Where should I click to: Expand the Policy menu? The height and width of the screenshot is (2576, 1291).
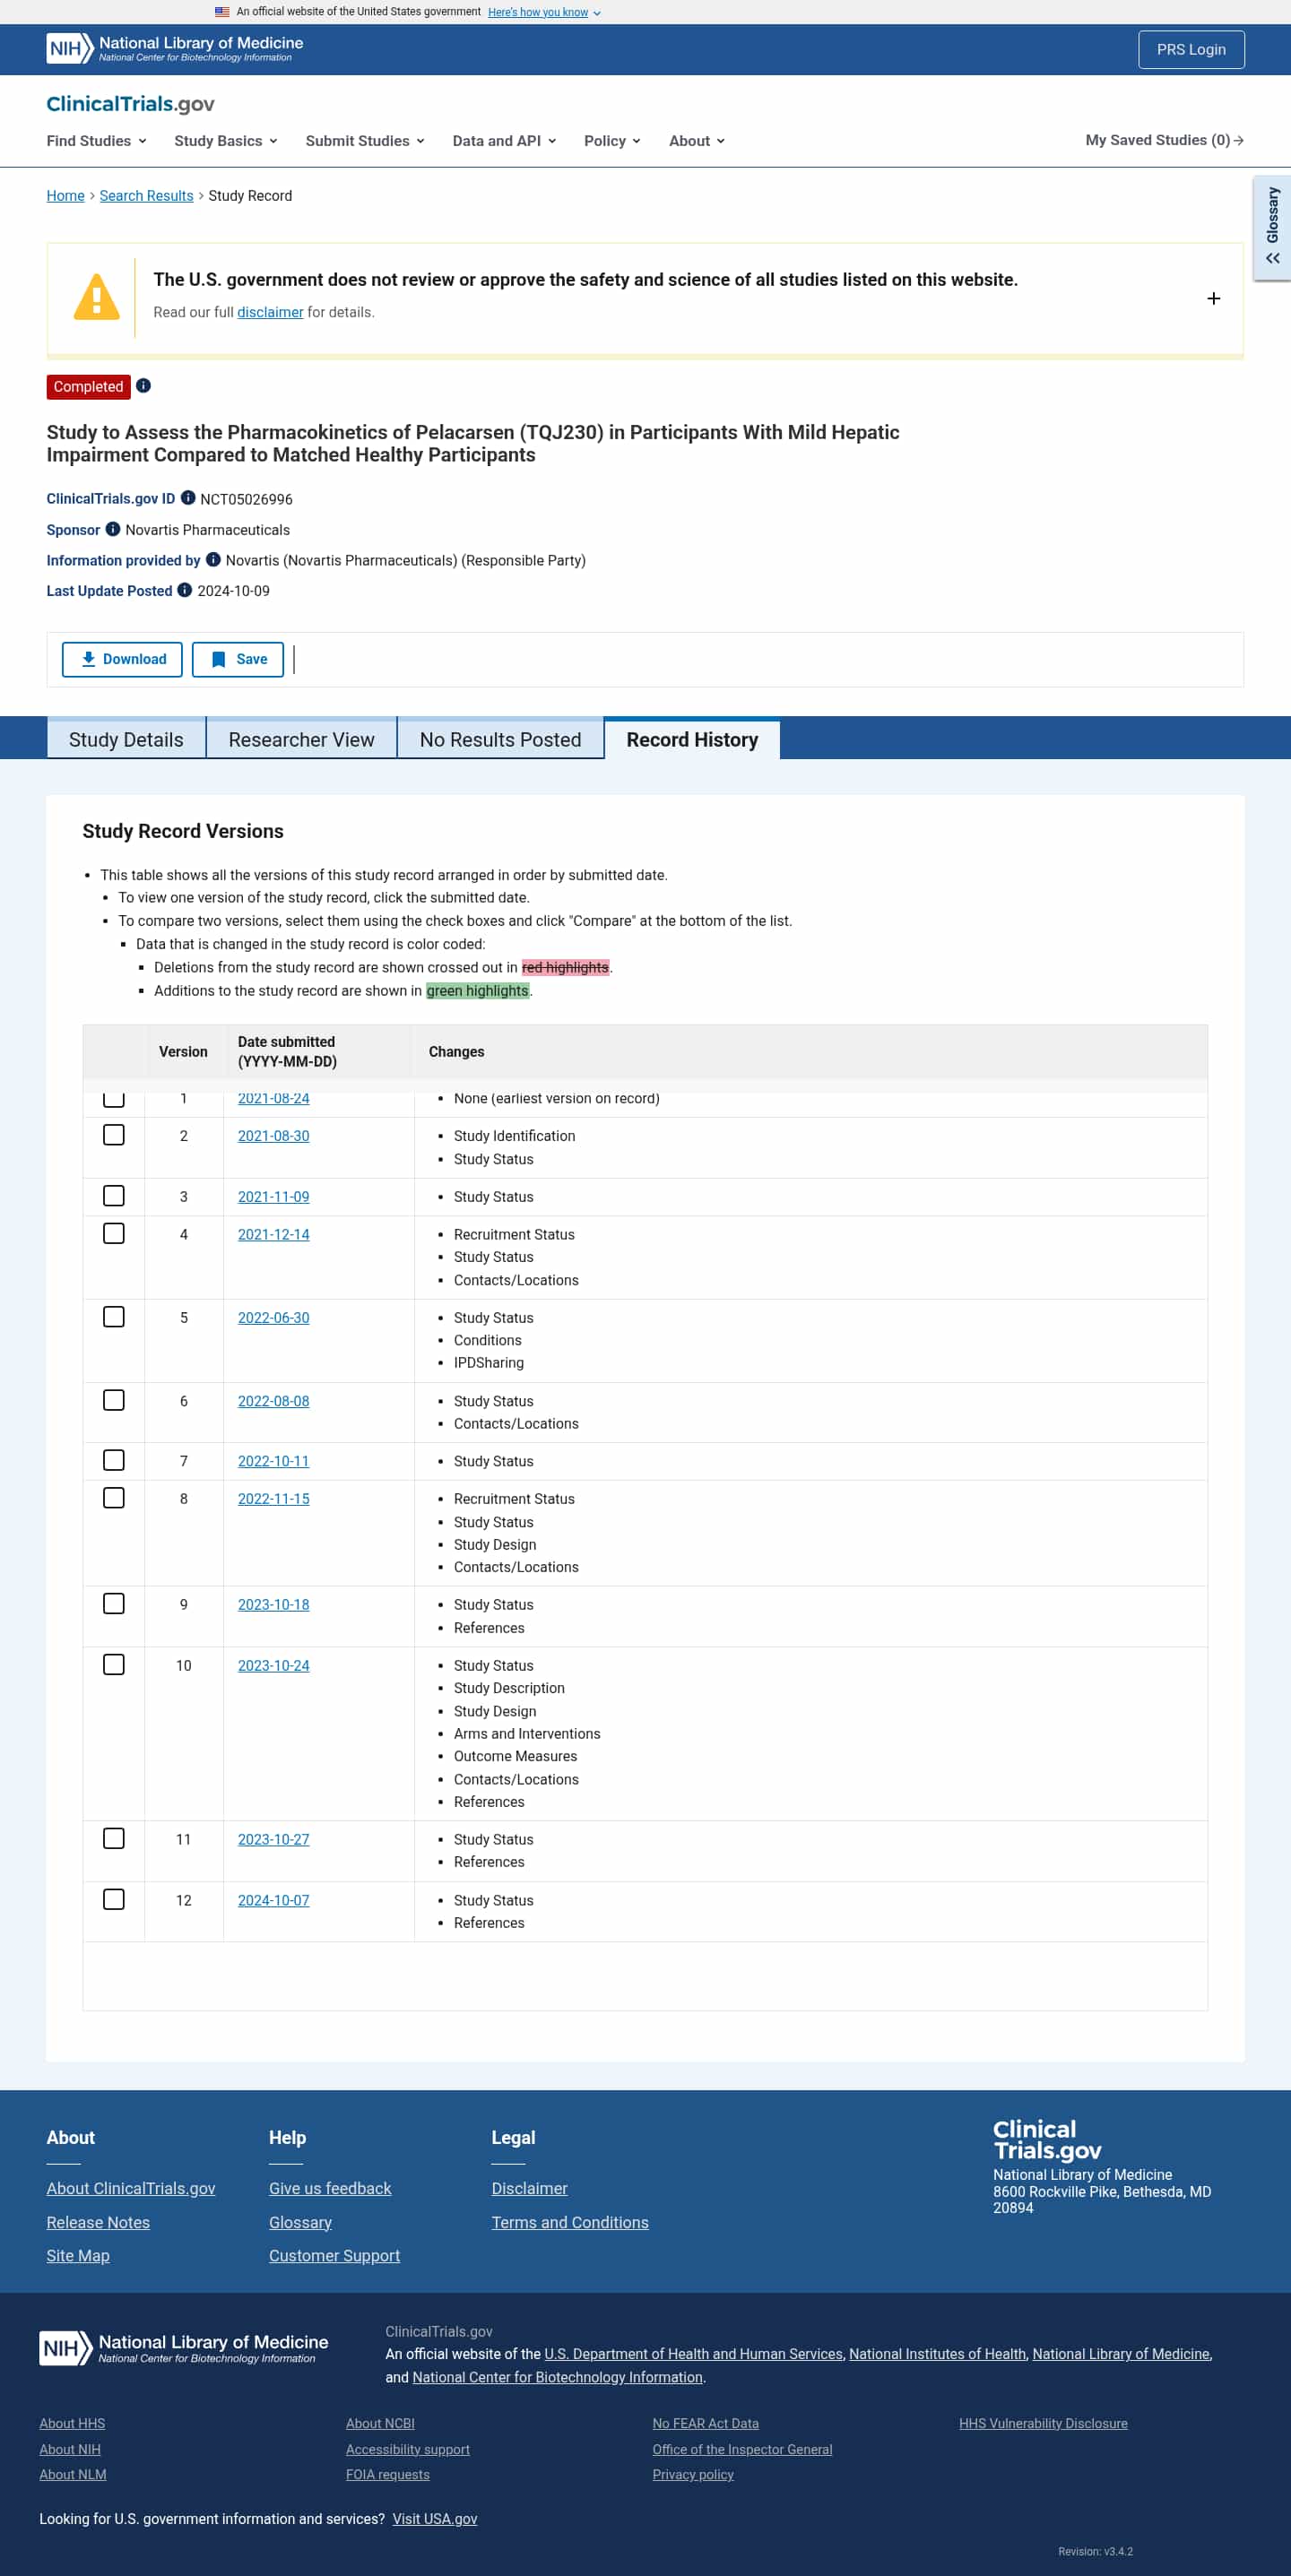[x=612, y=141]
